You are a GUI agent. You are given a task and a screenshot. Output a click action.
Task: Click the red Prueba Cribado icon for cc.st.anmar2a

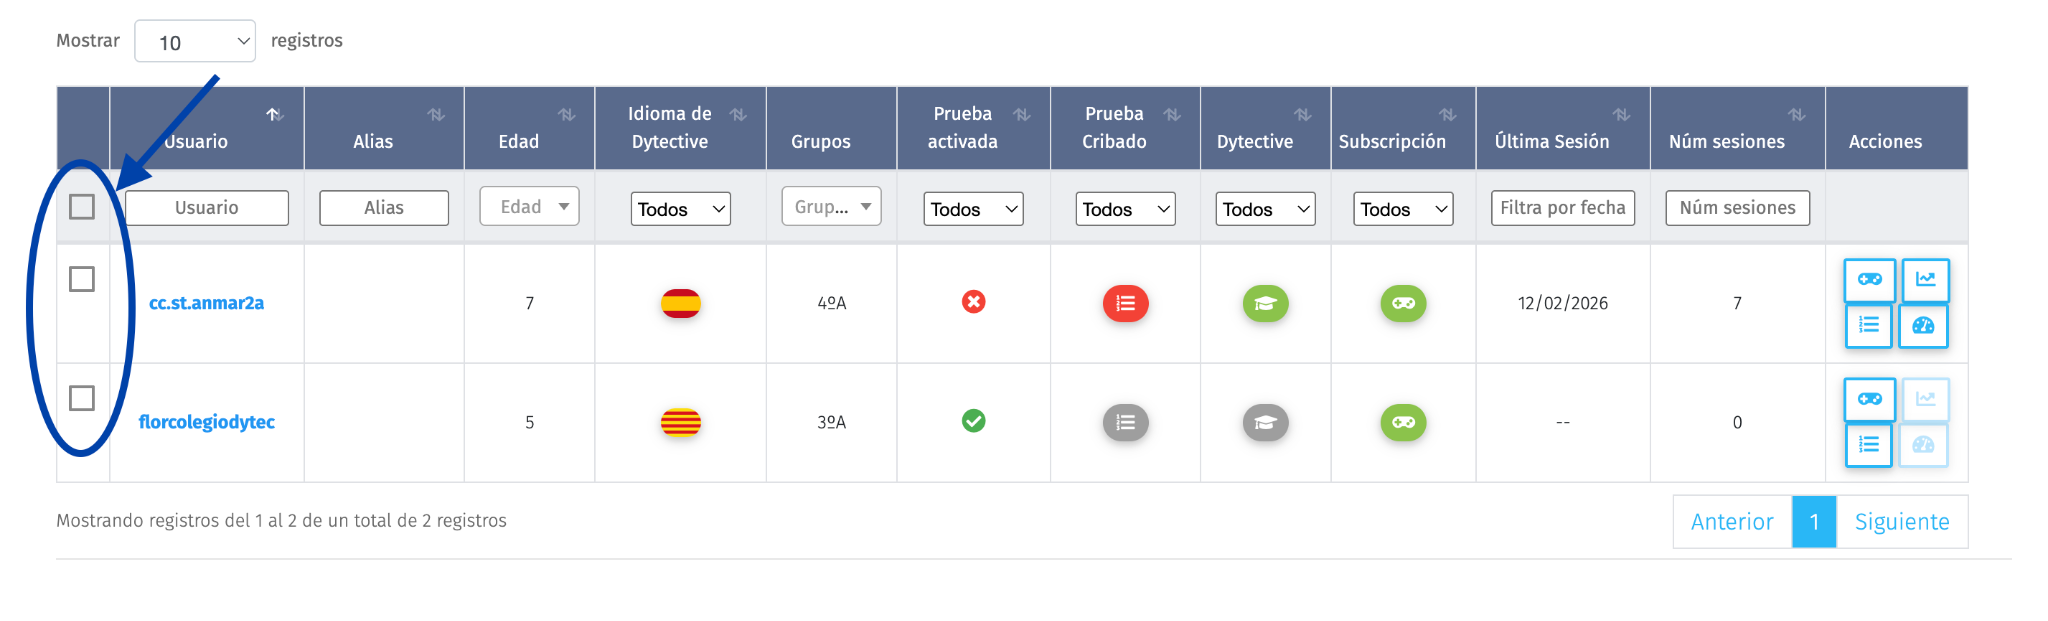pyautogui.click(x=1125, y=303)
